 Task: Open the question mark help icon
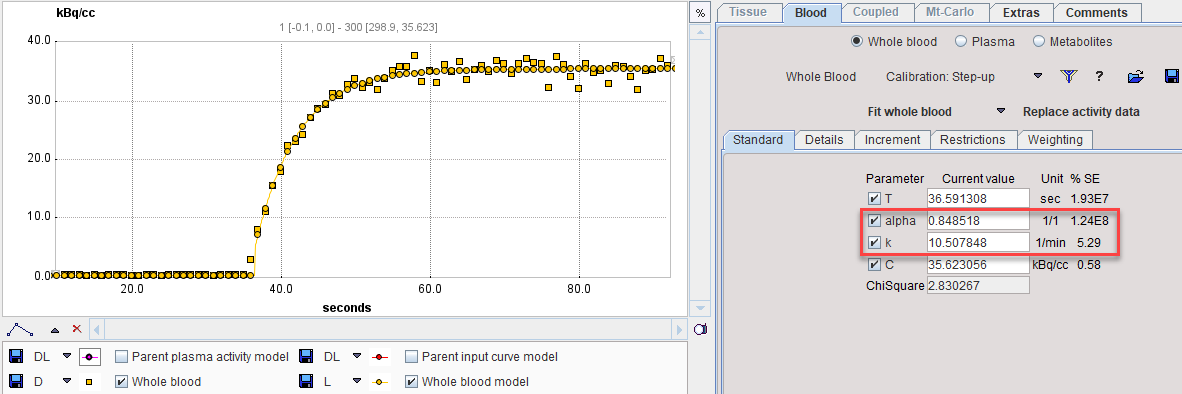coord(1100,76)
